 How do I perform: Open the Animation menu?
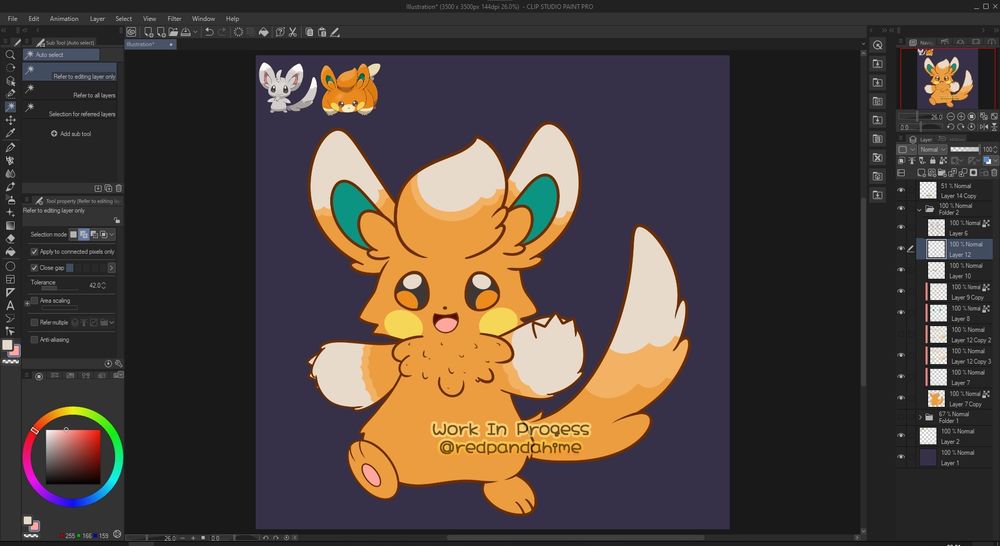64,18
